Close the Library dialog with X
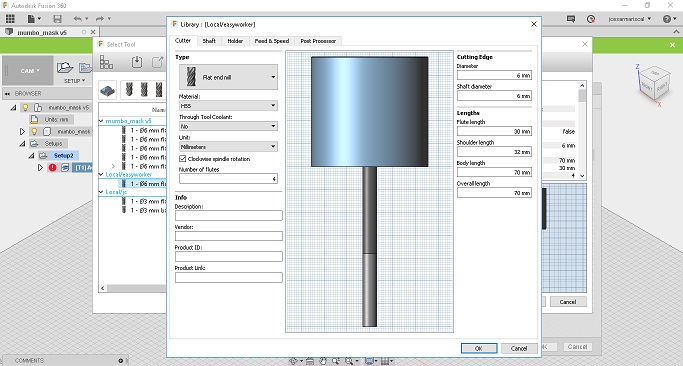This screenshot has width=683, height=366. [x=534, y=24]
